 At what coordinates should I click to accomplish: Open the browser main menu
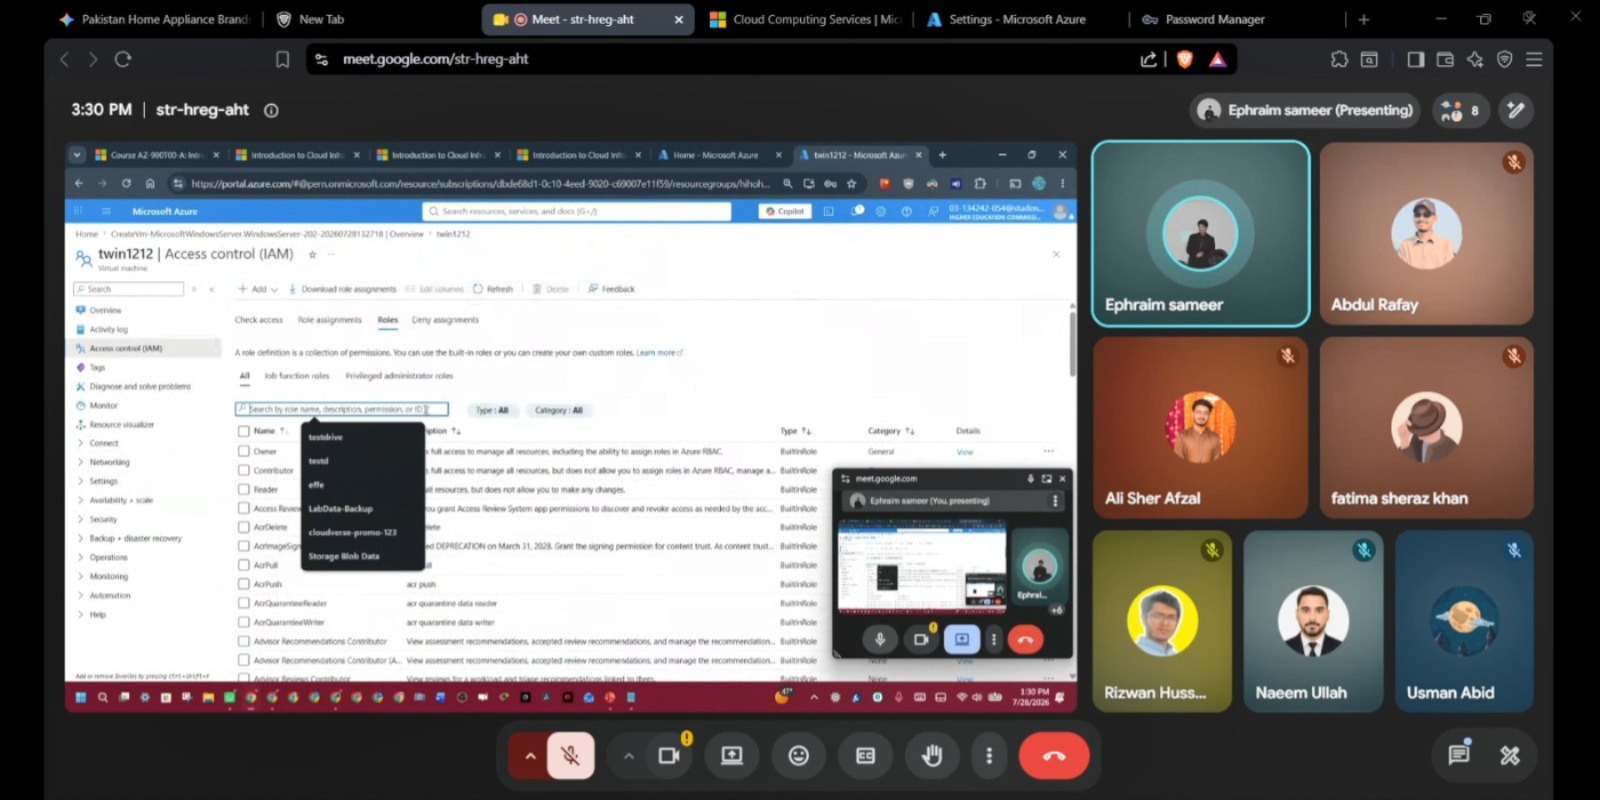pyautogui.click(x=1534, y=59)
